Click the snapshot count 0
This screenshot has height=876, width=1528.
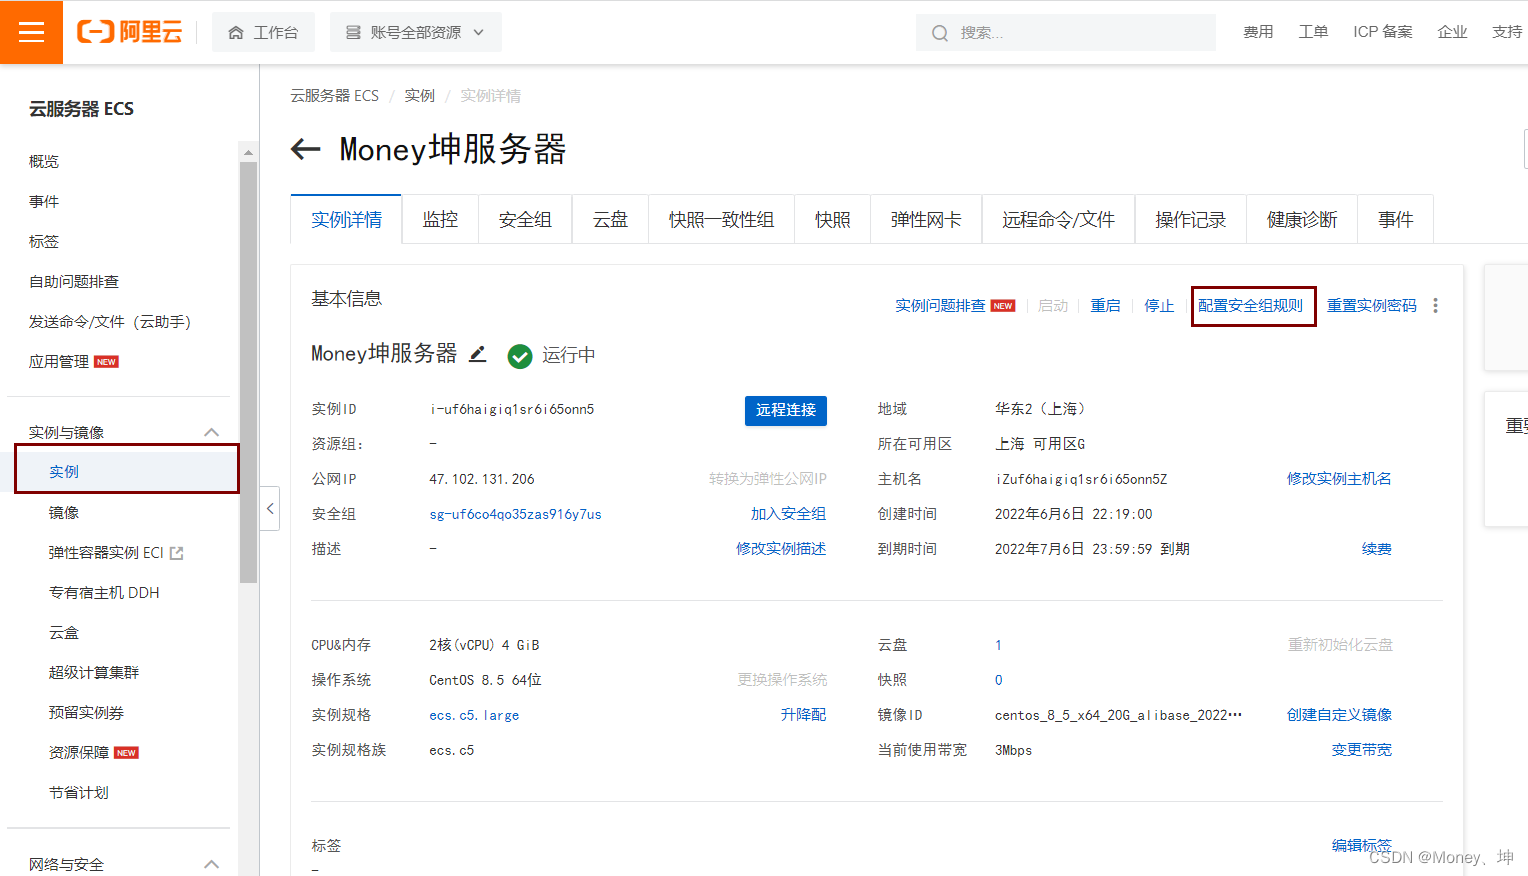(x=998, y=680)
